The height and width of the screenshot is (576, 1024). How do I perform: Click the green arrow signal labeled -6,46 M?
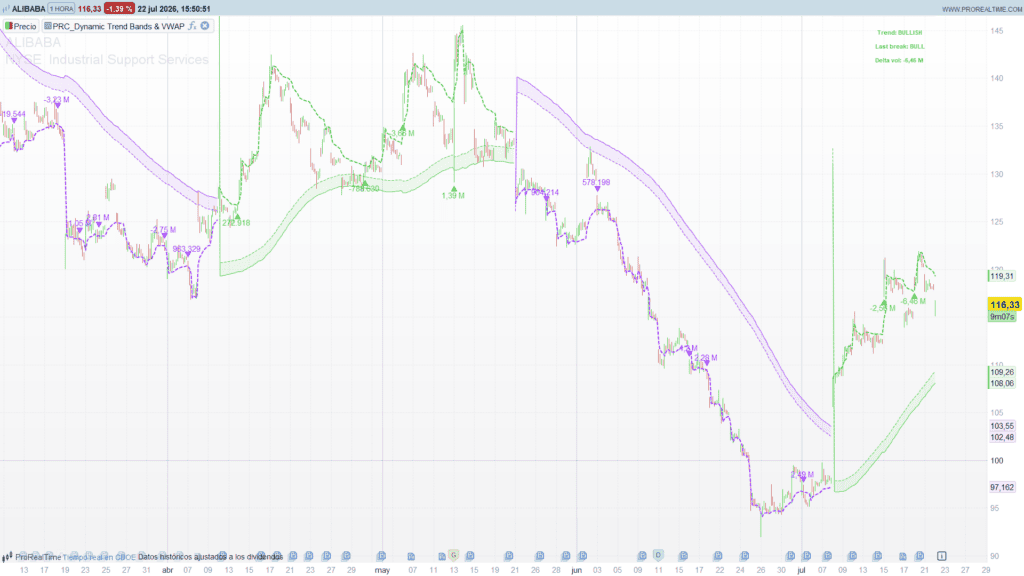click(x=914, y=297)
